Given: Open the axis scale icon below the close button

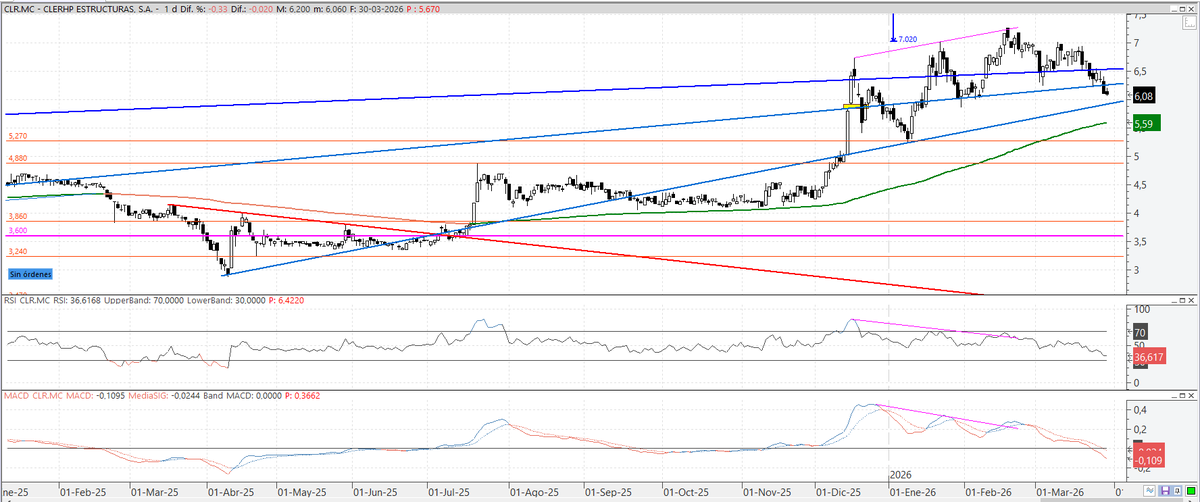Looking at the screenshot, I should (x=1189, y=22).
